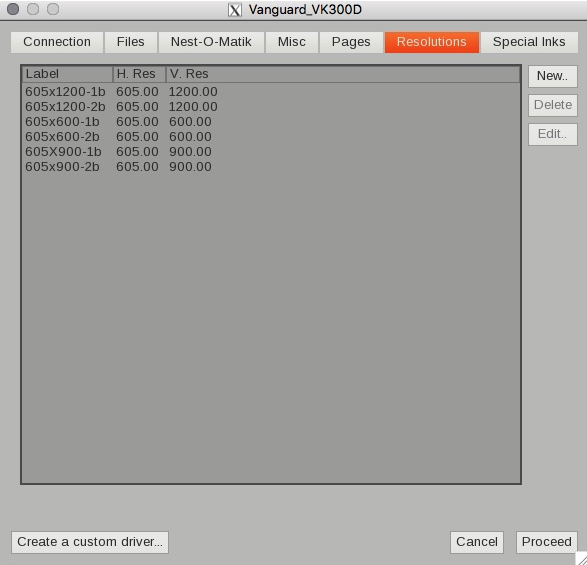Click the Delete button
This screenshot has width=587, height=565.
pos(553,105)
